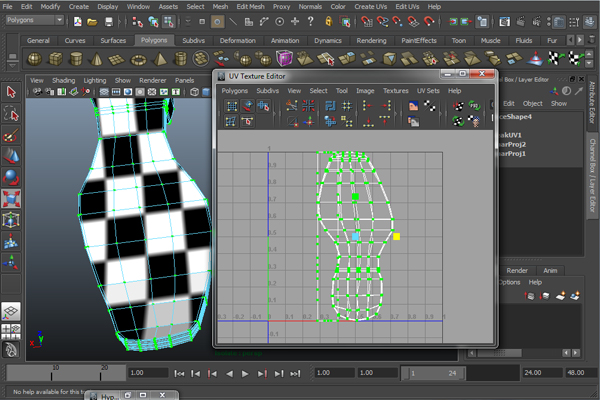
Task: Click the UV editor image display icon
Action: (413, 106)
